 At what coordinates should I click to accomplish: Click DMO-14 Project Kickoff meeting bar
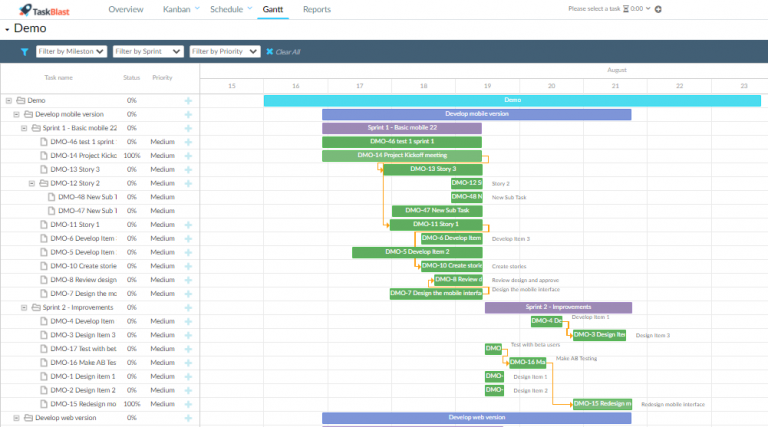click(x=402, y=156)
